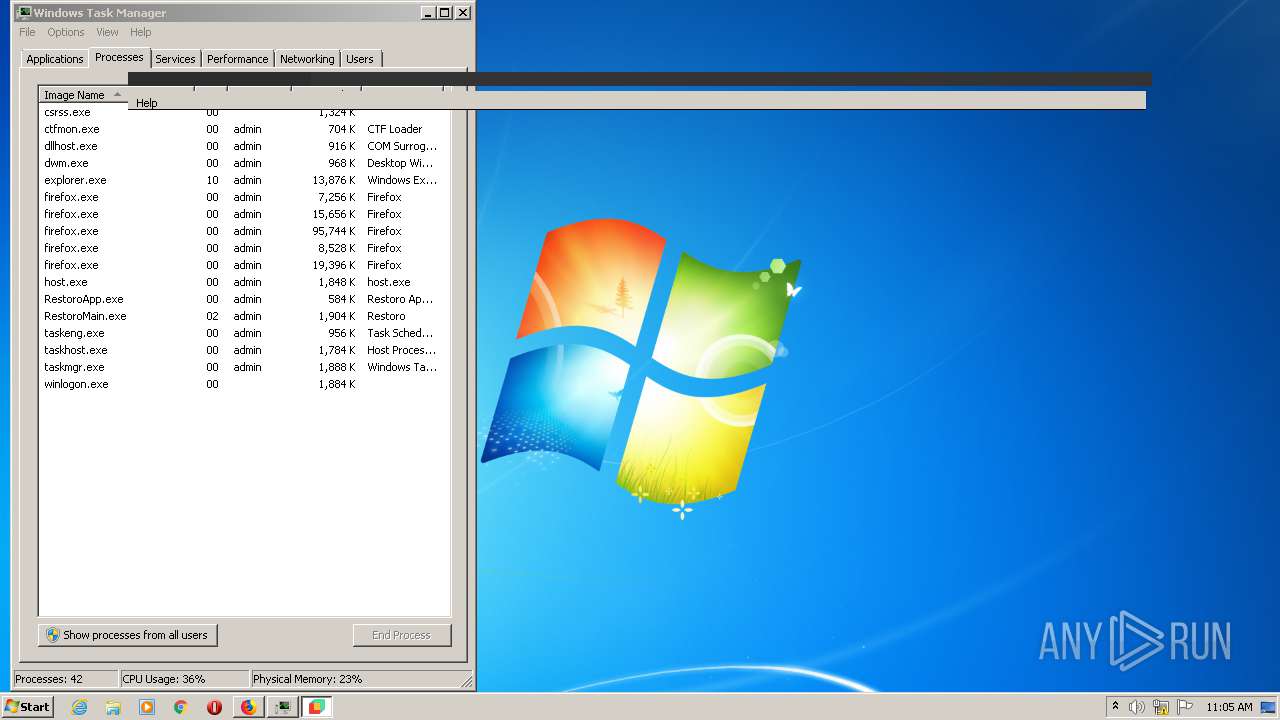Select the RestoroApp.exe process
The width and height of the screenshot is (1280, 720).
245,299
